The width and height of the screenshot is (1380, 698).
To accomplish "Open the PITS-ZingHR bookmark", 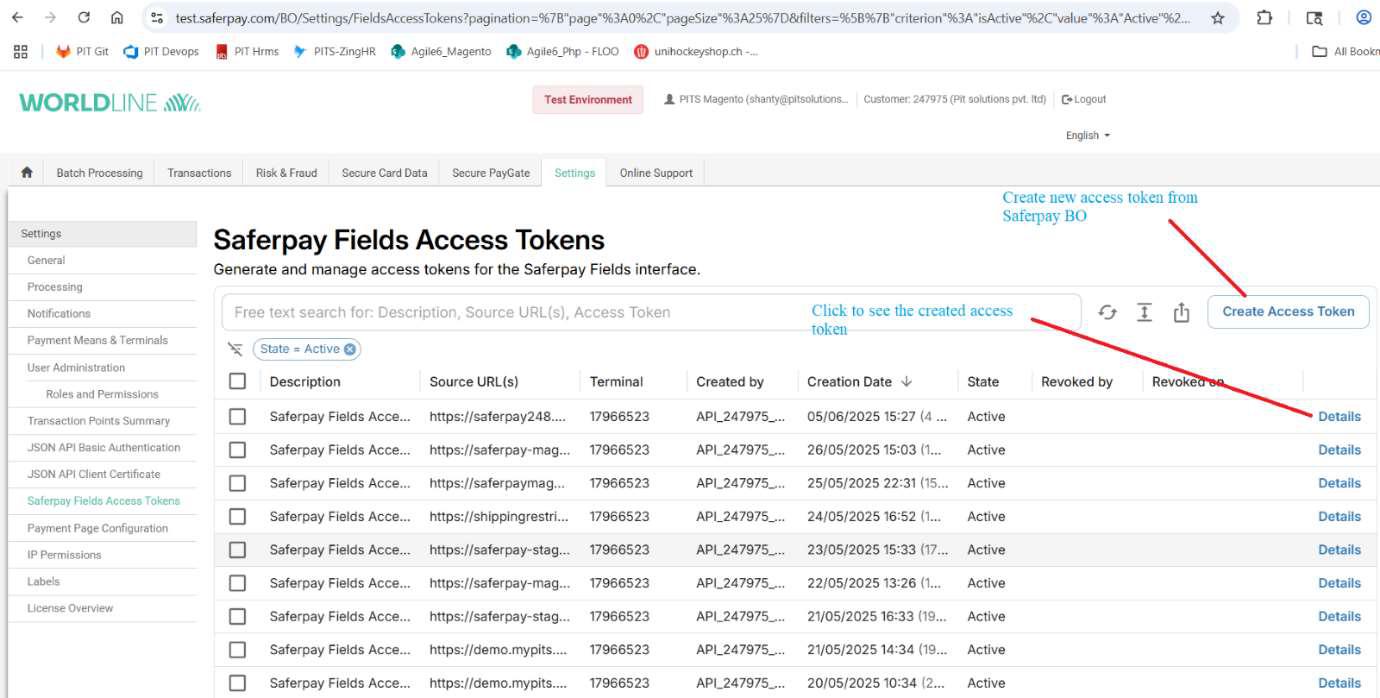I will pyautogui.click(x=335, y=51).
